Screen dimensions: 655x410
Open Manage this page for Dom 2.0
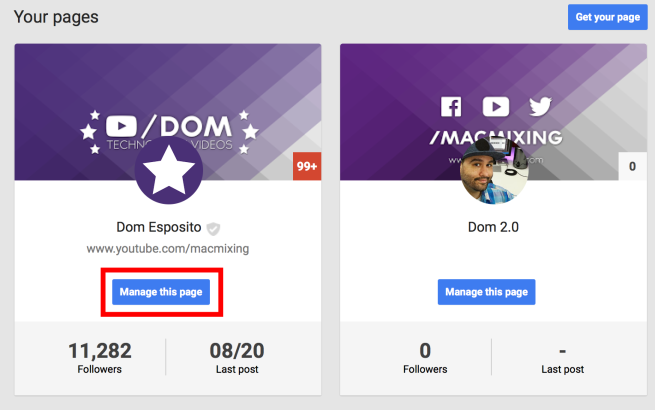pyautogui.click(x=486, y=292)
